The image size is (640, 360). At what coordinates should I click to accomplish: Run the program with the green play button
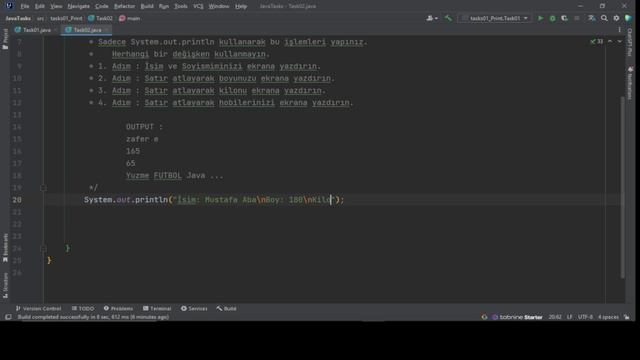540,18
